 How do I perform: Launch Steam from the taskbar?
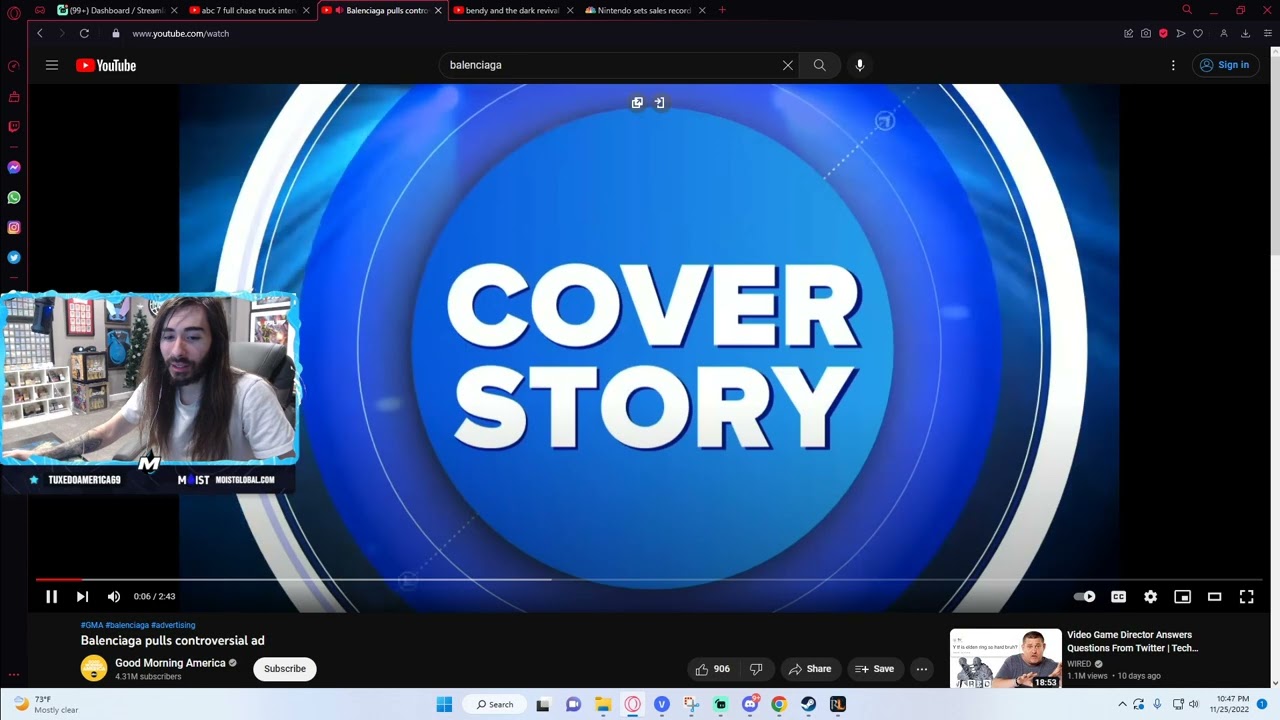pos(808,704)
